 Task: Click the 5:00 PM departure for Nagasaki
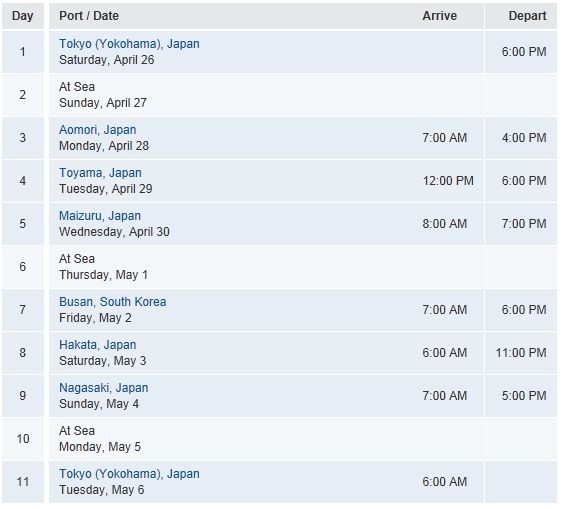524,396
